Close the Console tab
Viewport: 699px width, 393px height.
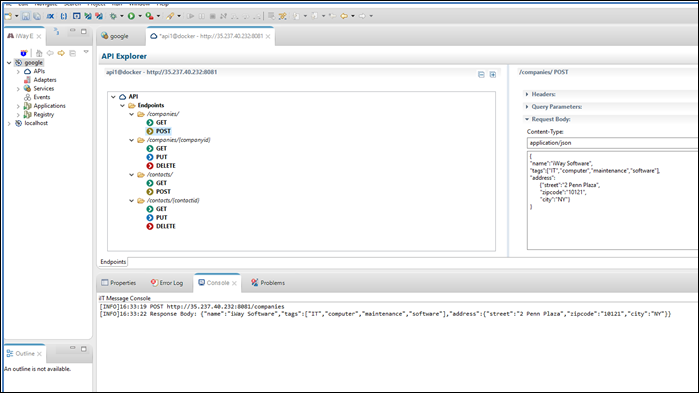(234, 283)
